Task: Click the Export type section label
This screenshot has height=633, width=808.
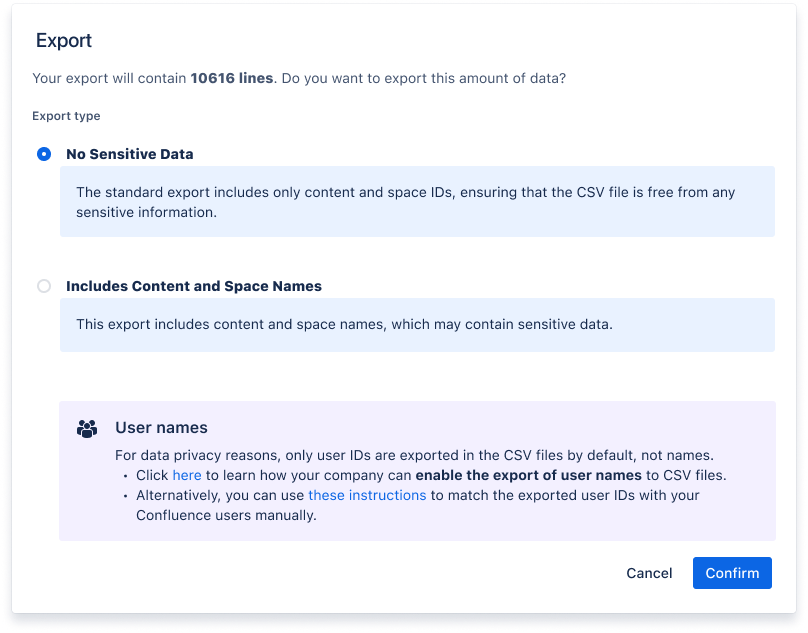Action: (x=66, y=116)
